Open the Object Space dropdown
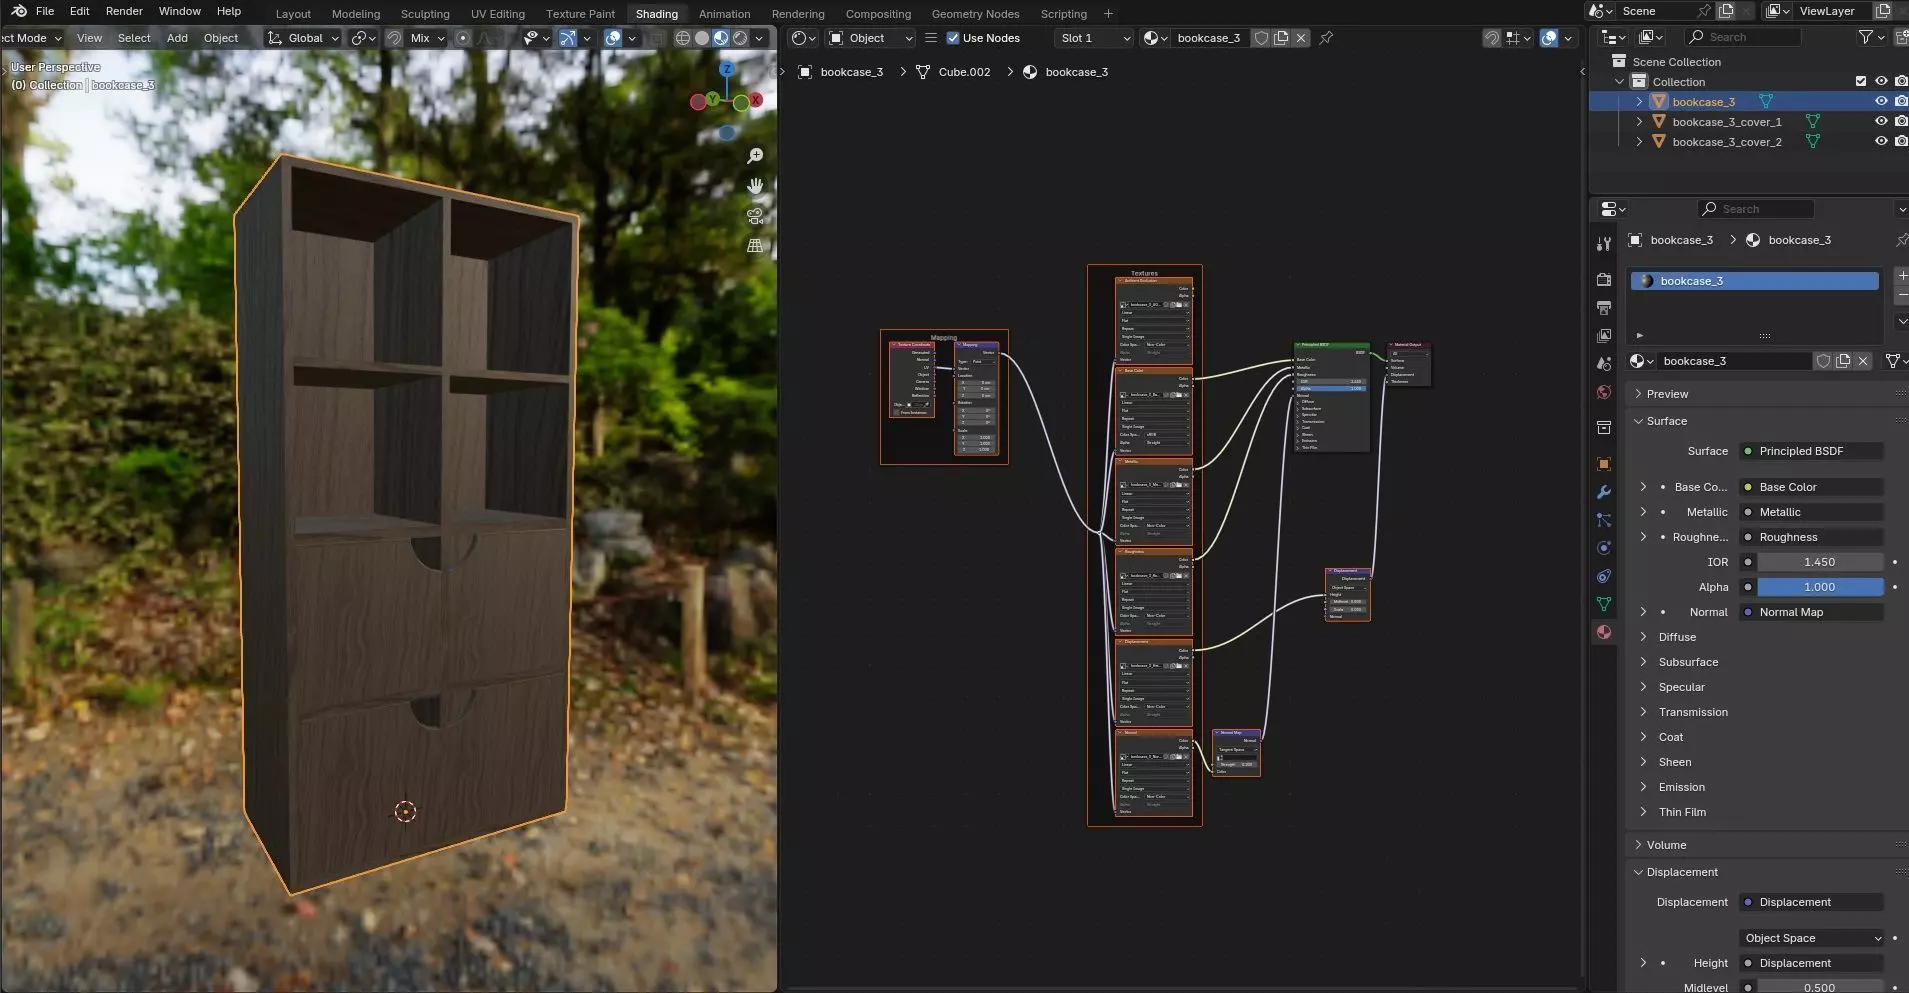 pos(1812,938)
